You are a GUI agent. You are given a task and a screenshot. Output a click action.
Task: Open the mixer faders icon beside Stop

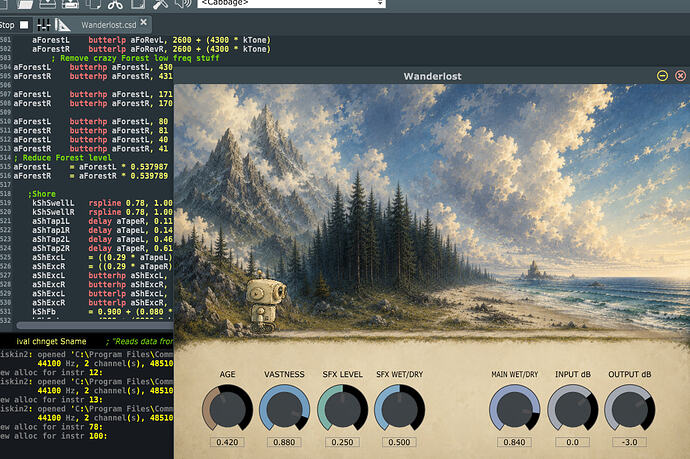[44, 25]
